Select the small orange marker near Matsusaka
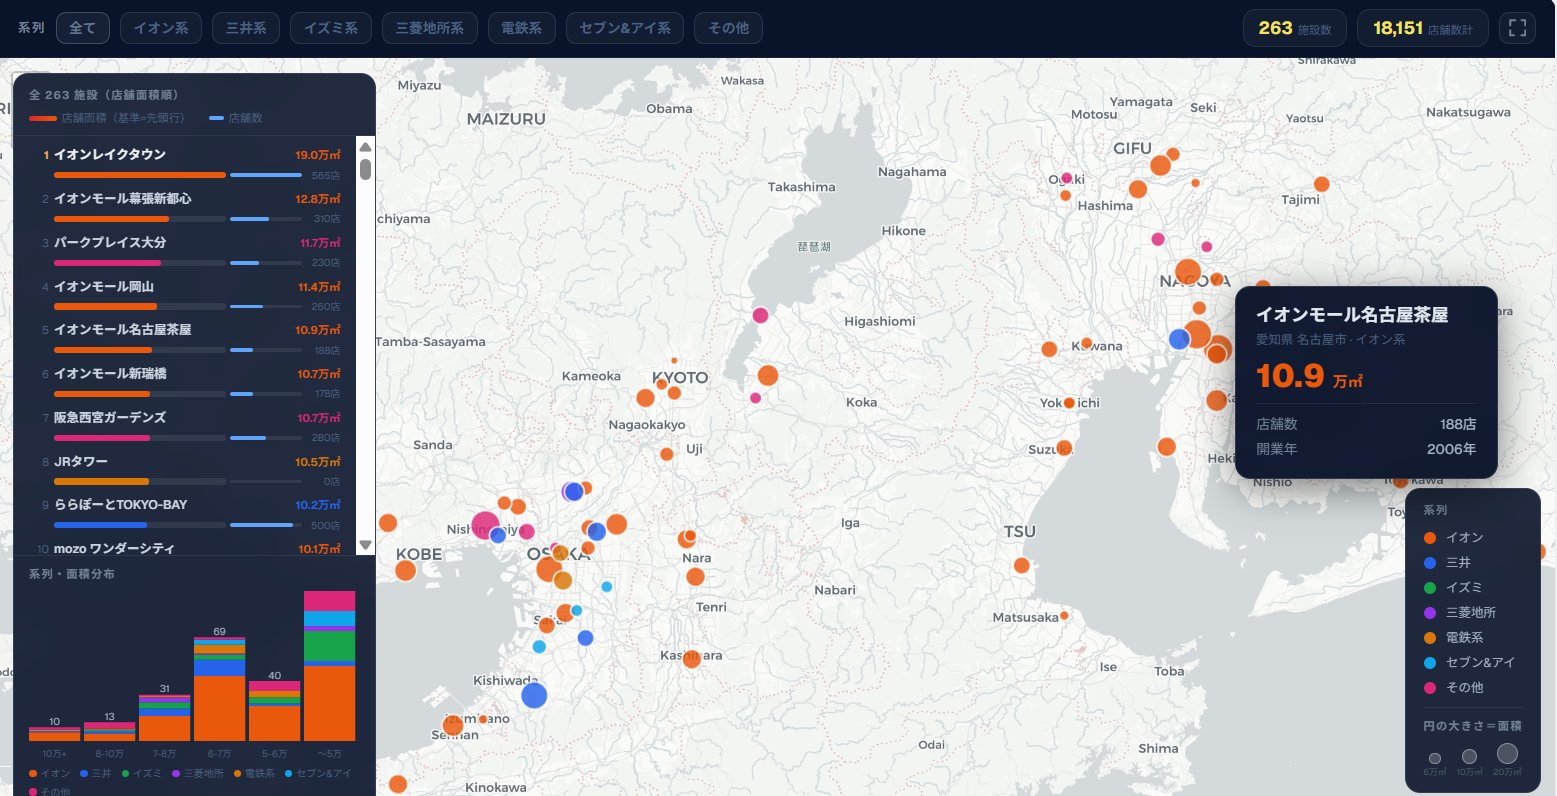The image size is (1557, 796). pyautogui.click(x=1064, y=615)
